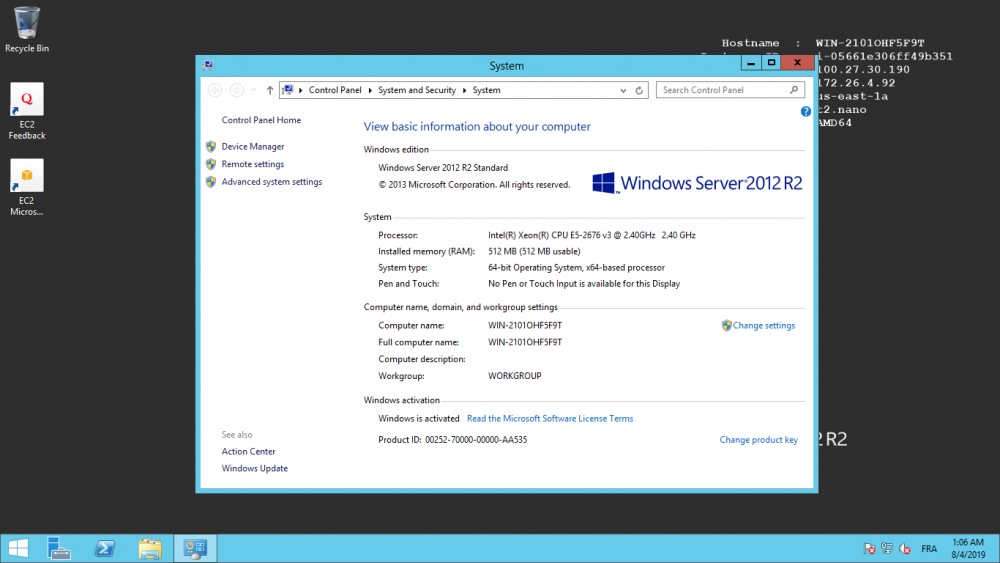Screen dimensions: 1000x563
Task: Open Device Manager link
Action: pyautogui.click(x=253, y=147)
